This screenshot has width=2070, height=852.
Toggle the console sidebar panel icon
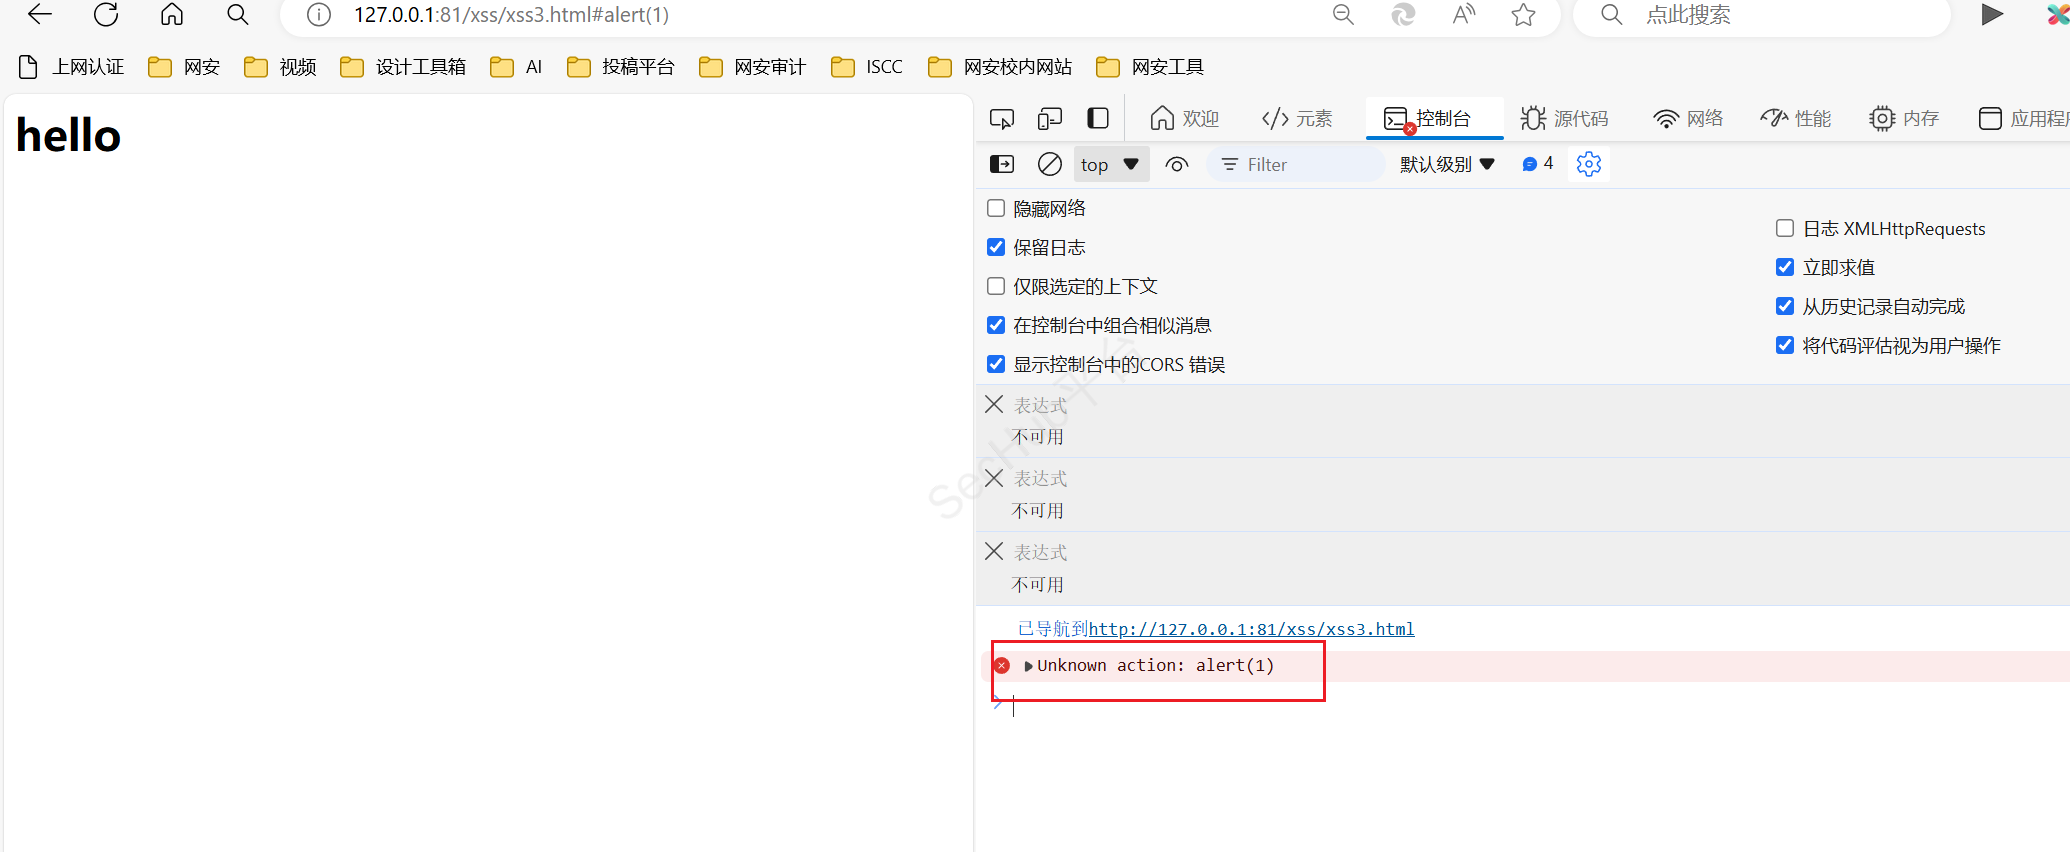pyautogui.click(x=1001, y=164)
